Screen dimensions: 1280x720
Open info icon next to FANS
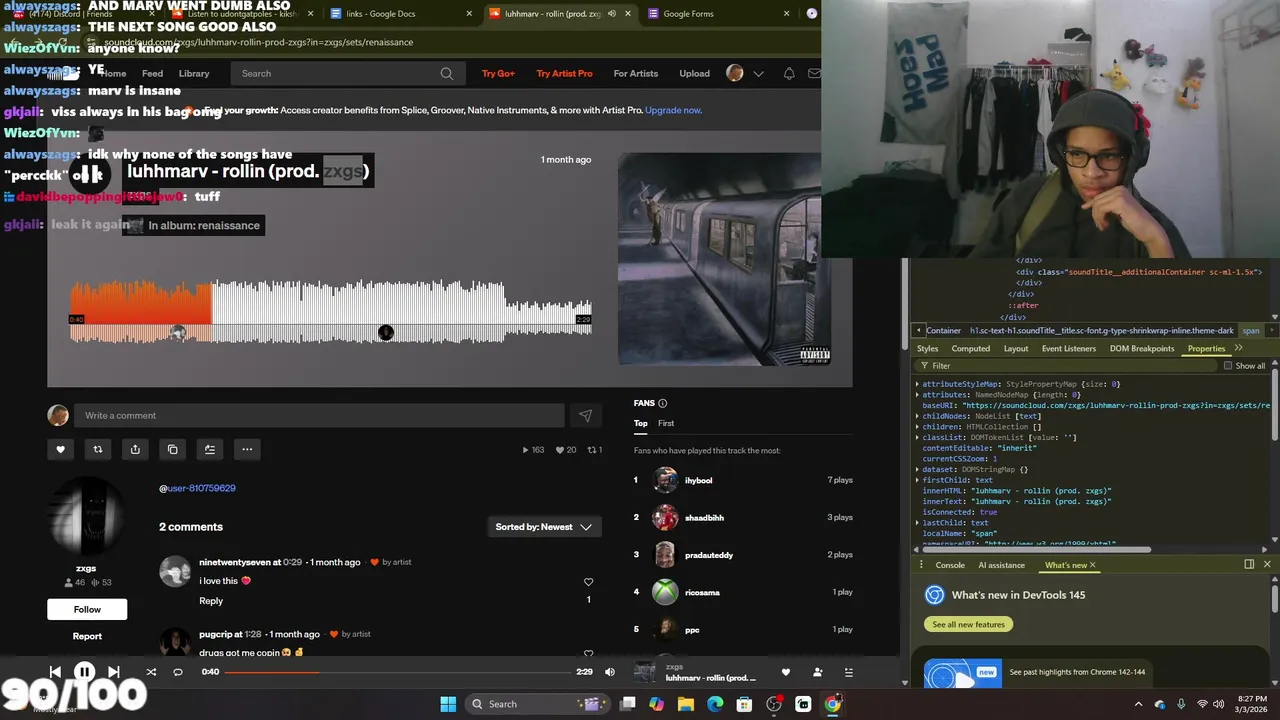662,403
